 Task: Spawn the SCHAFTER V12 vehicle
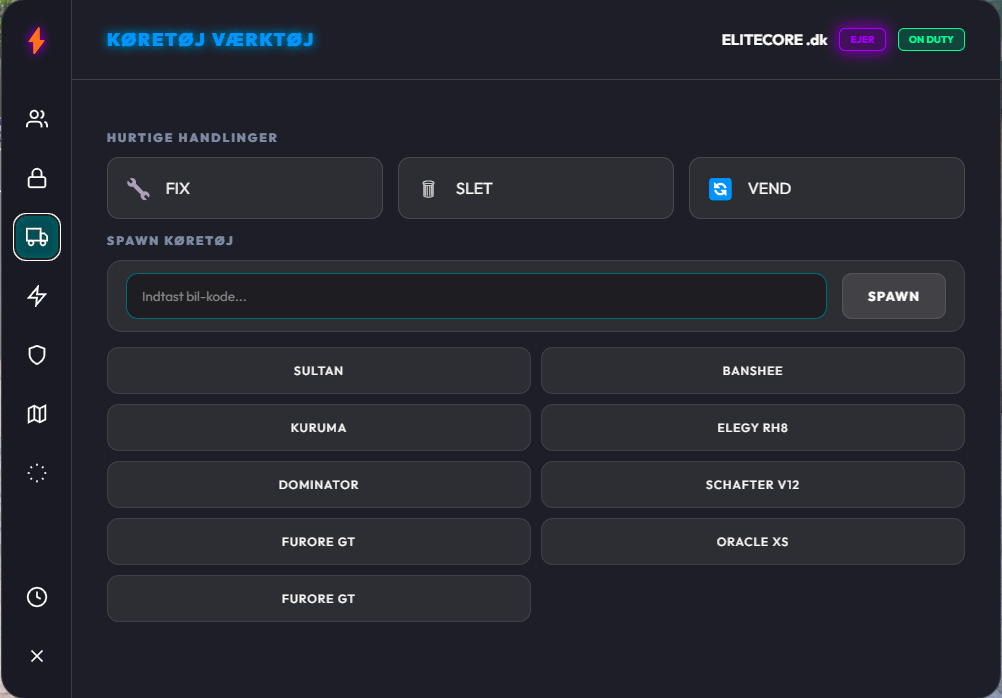752,485
